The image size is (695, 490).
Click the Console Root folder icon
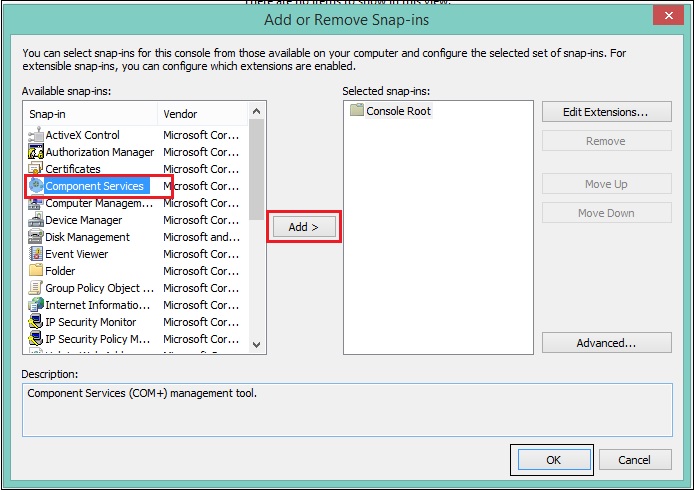click(x=357, y=110)
